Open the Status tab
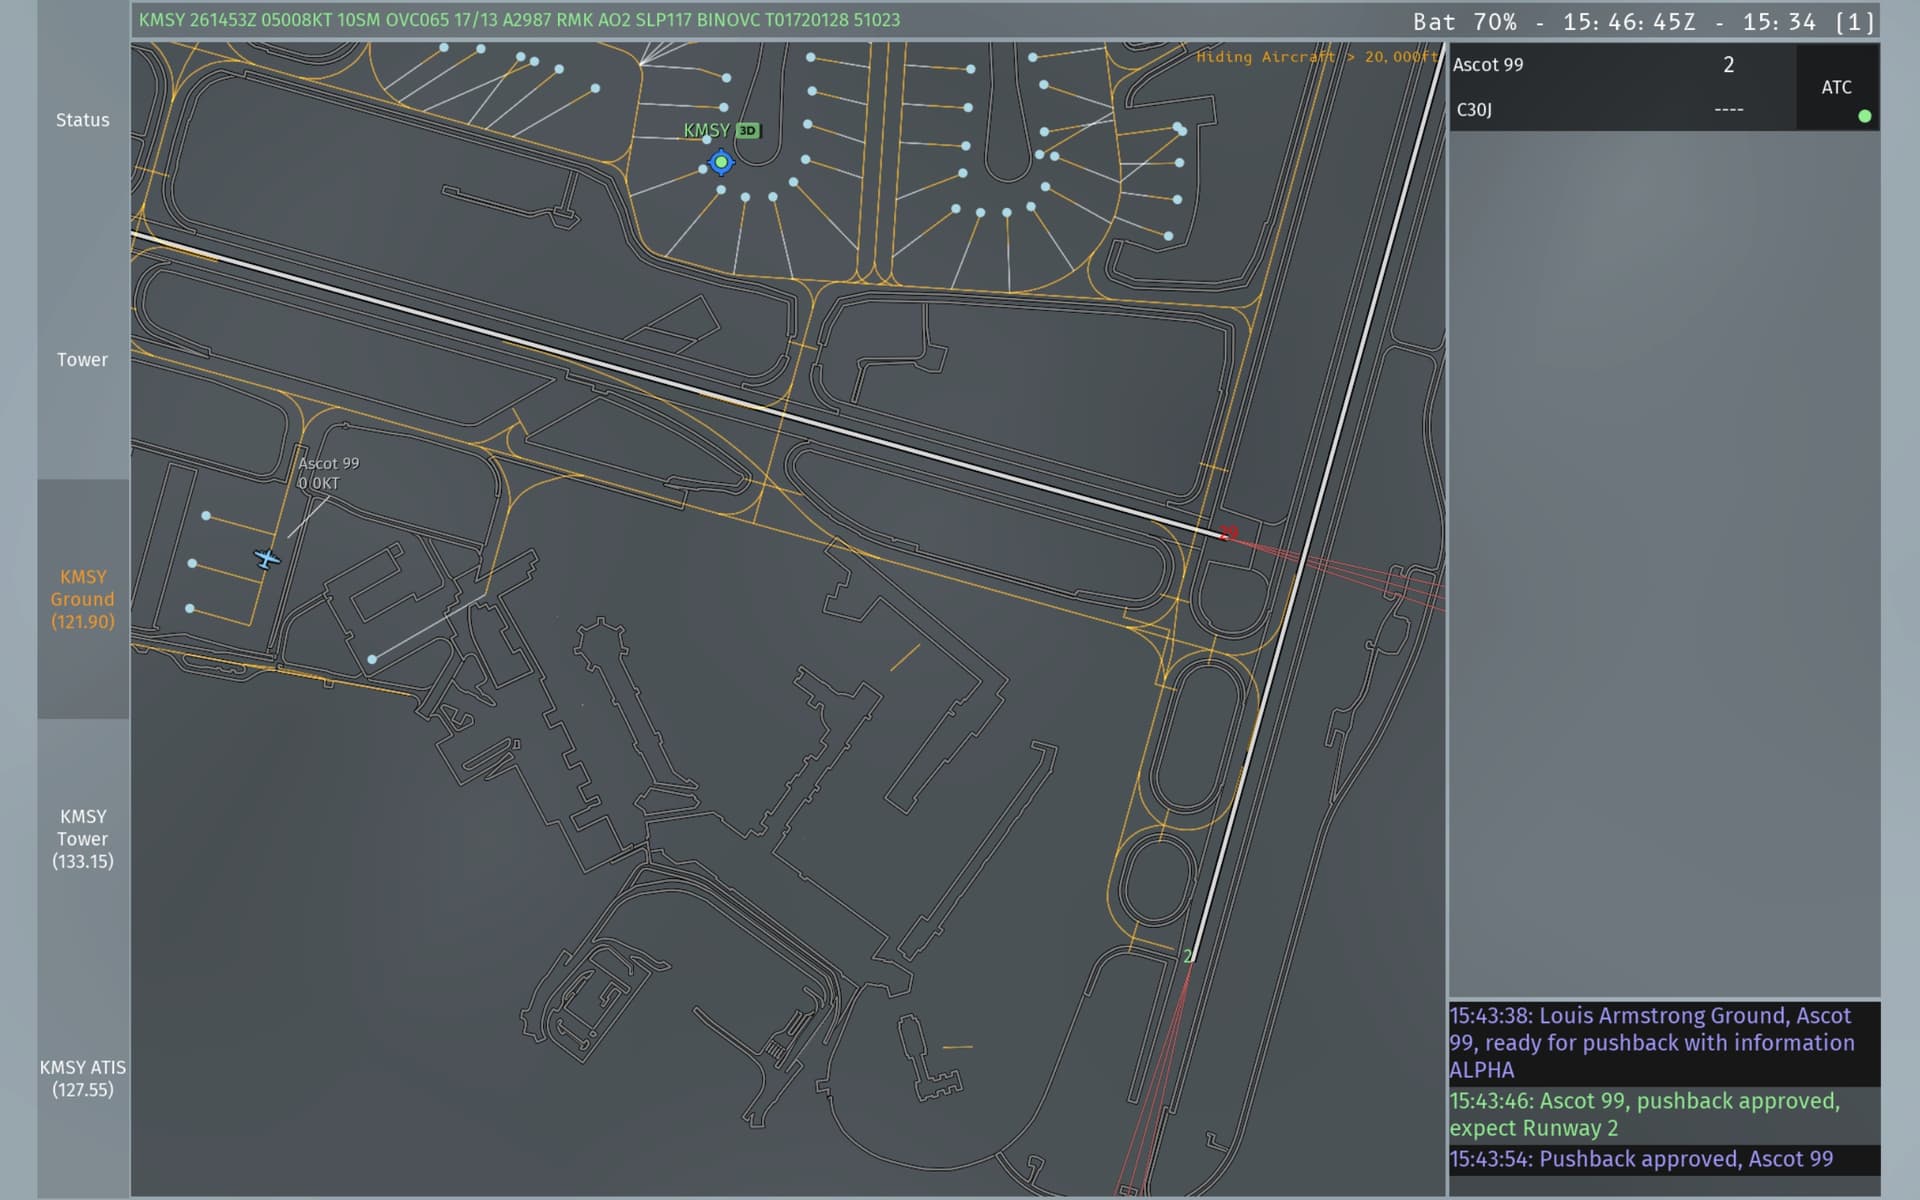1920x1200 pixels. point(83,120)
